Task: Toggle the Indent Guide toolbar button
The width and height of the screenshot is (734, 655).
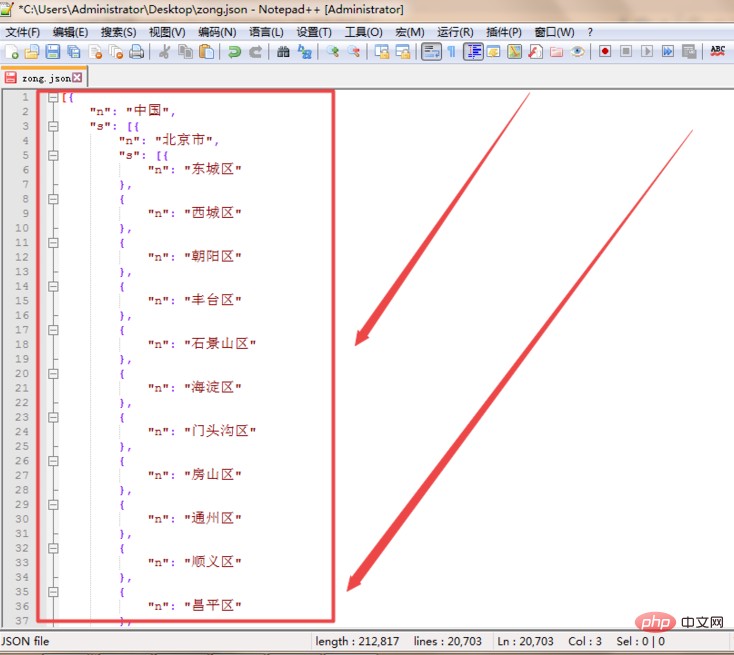Action: [473, 52]
